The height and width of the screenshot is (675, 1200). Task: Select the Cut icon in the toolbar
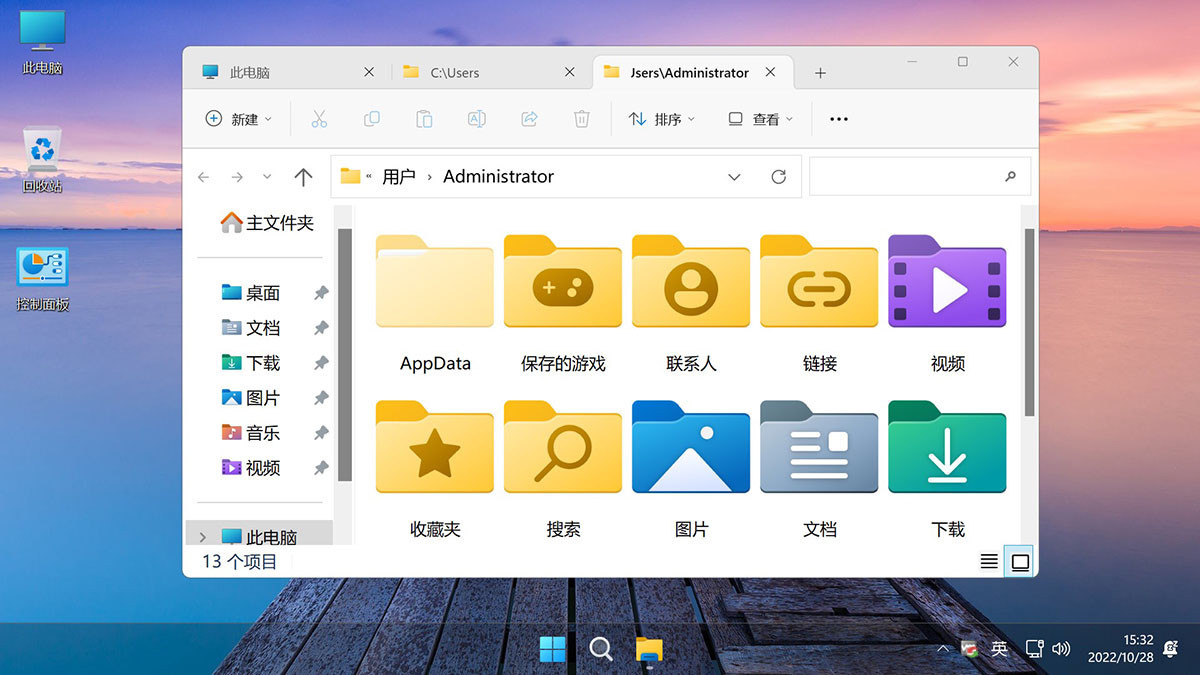click(319, 118)
